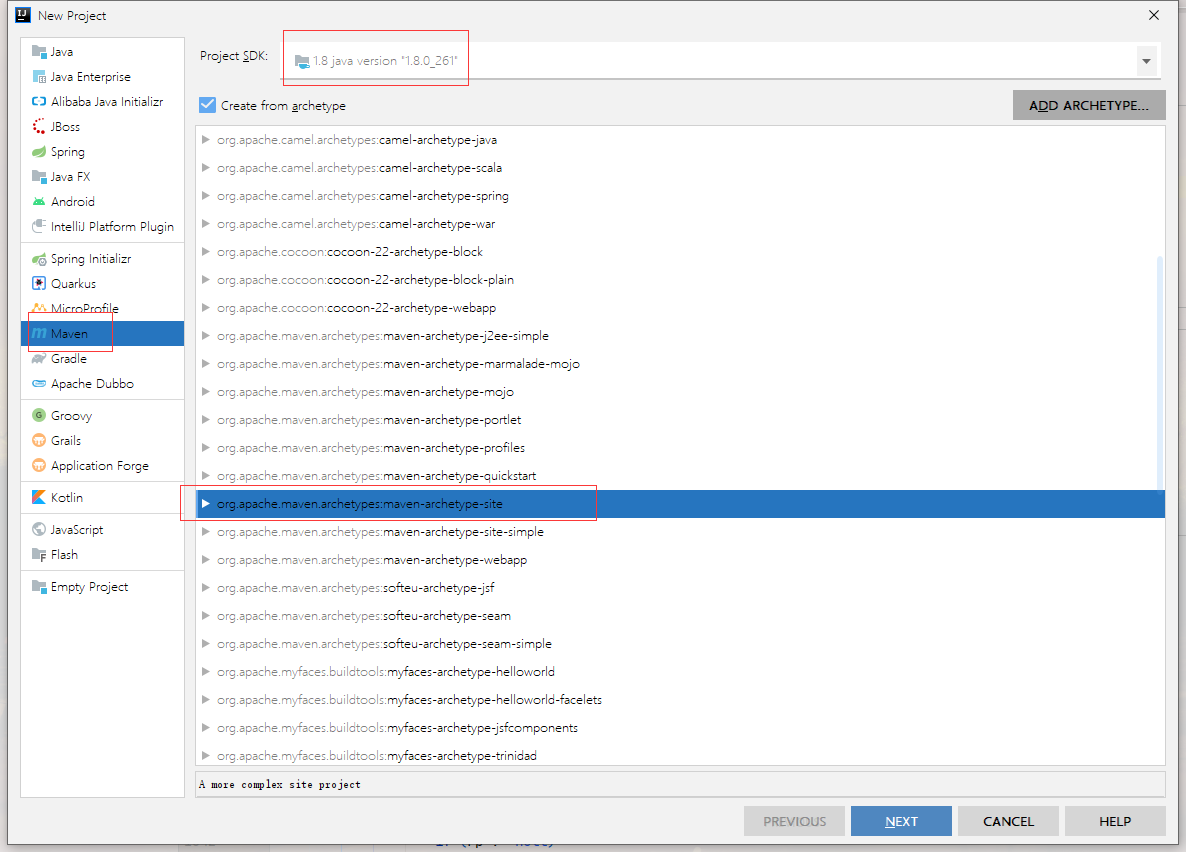Click the NEXT button
The image size is (1186, 852).
point(901,821)
